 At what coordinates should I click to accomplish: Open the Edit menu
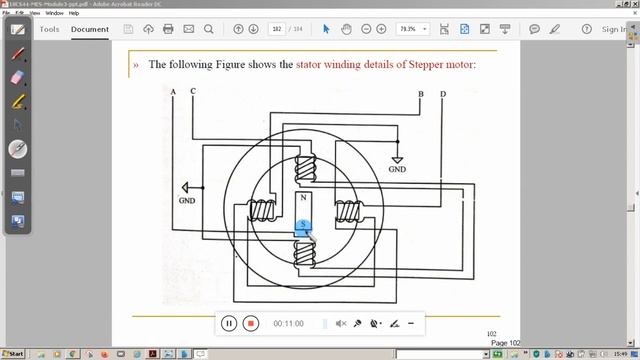tap(19, 13)
